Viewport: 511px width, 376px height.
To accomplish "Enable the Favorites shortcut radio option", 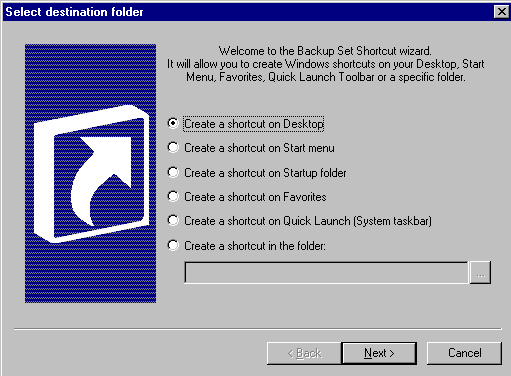I will (x=173, y=196).
